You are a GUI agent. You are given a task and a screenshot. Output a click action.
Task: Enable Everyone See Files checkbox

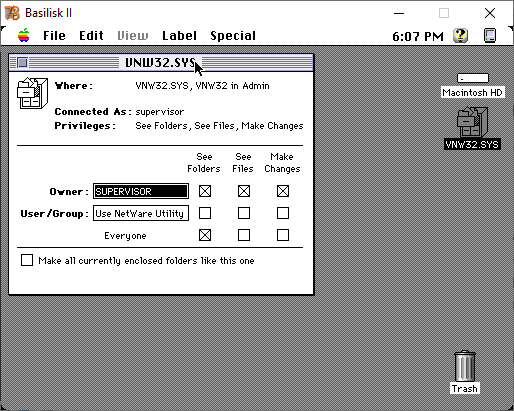(x=244, y=235)
